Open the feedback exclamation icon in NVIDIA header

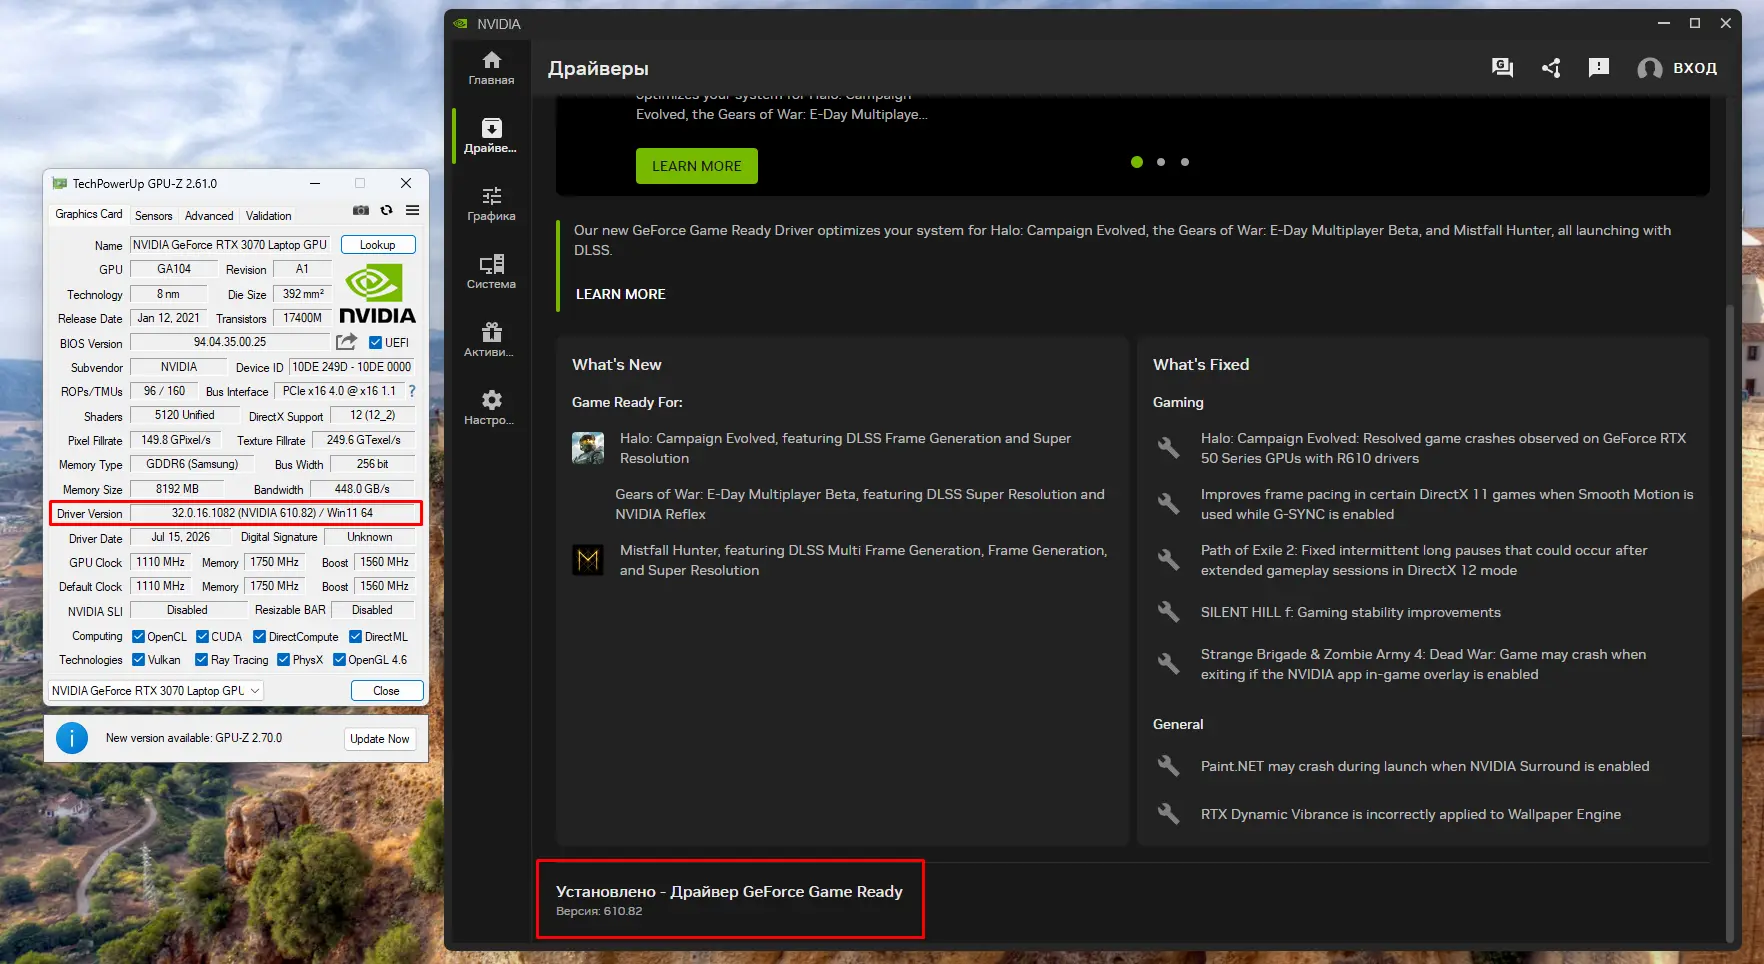[1599, 68]
